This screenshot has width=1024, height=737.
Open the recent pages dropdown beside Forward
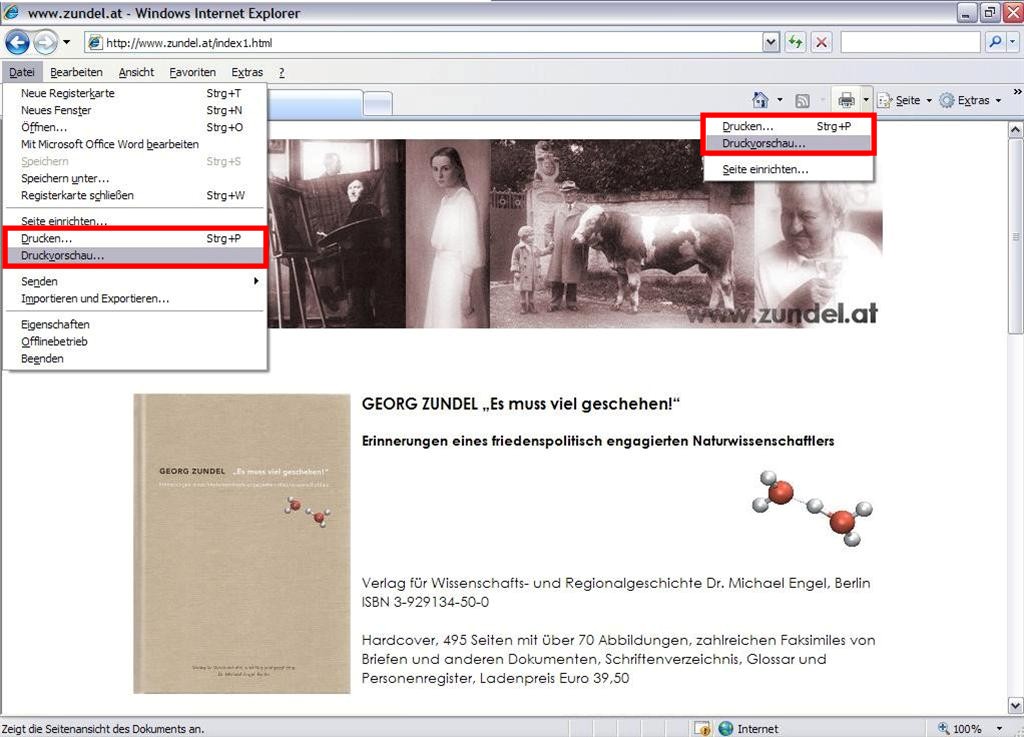tap(67, 43)
